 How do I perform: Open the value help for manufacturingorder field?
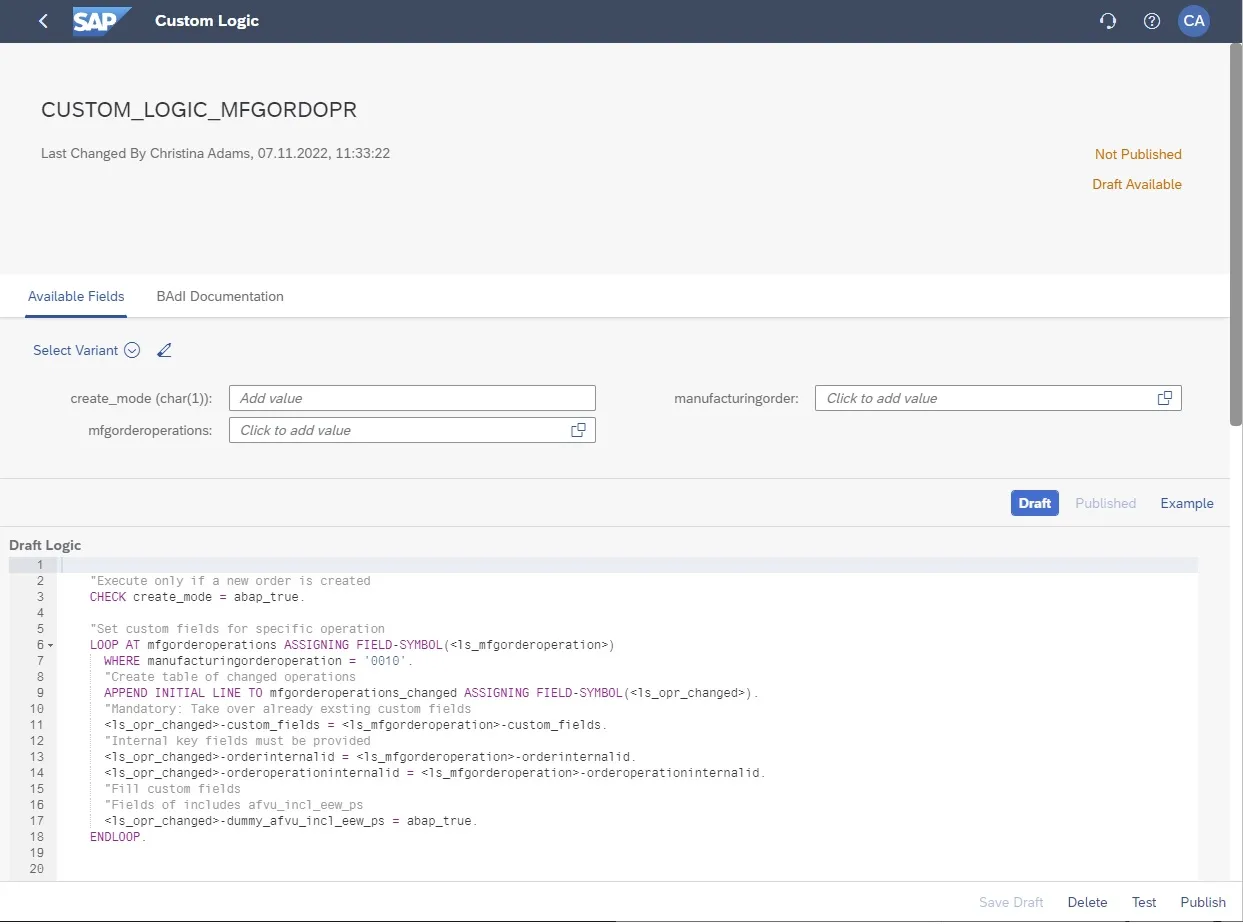[1165, 397]
